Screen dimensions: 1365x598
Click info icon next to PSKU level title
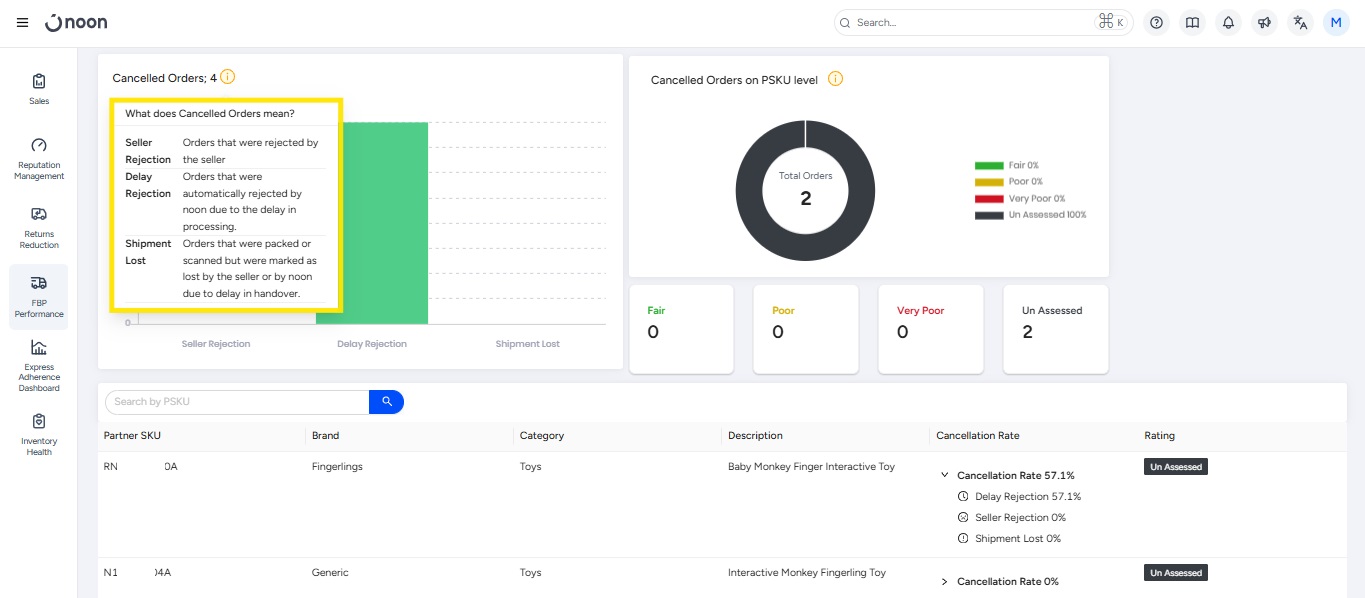click(835, 79)
